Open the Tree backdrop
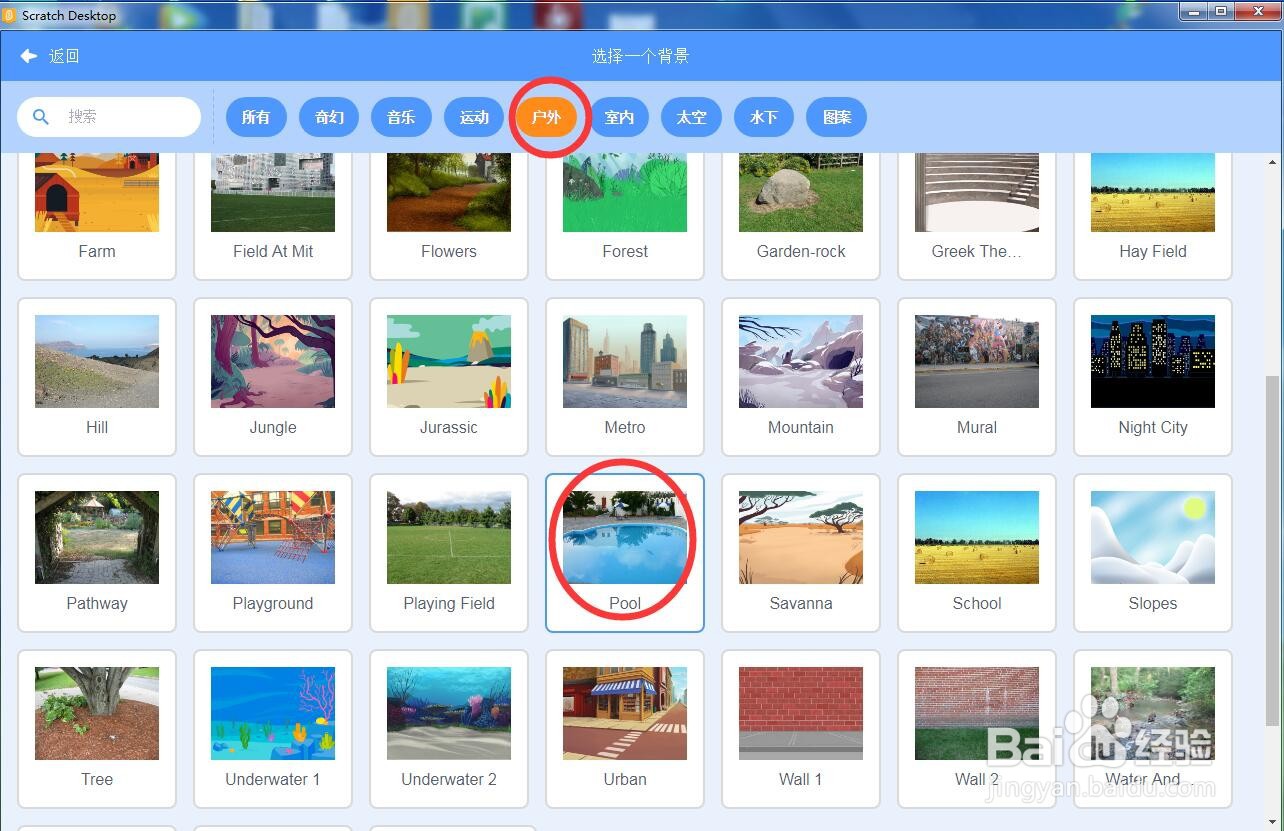This screenshot has height=831, width=1284. [x=97, y=729]
